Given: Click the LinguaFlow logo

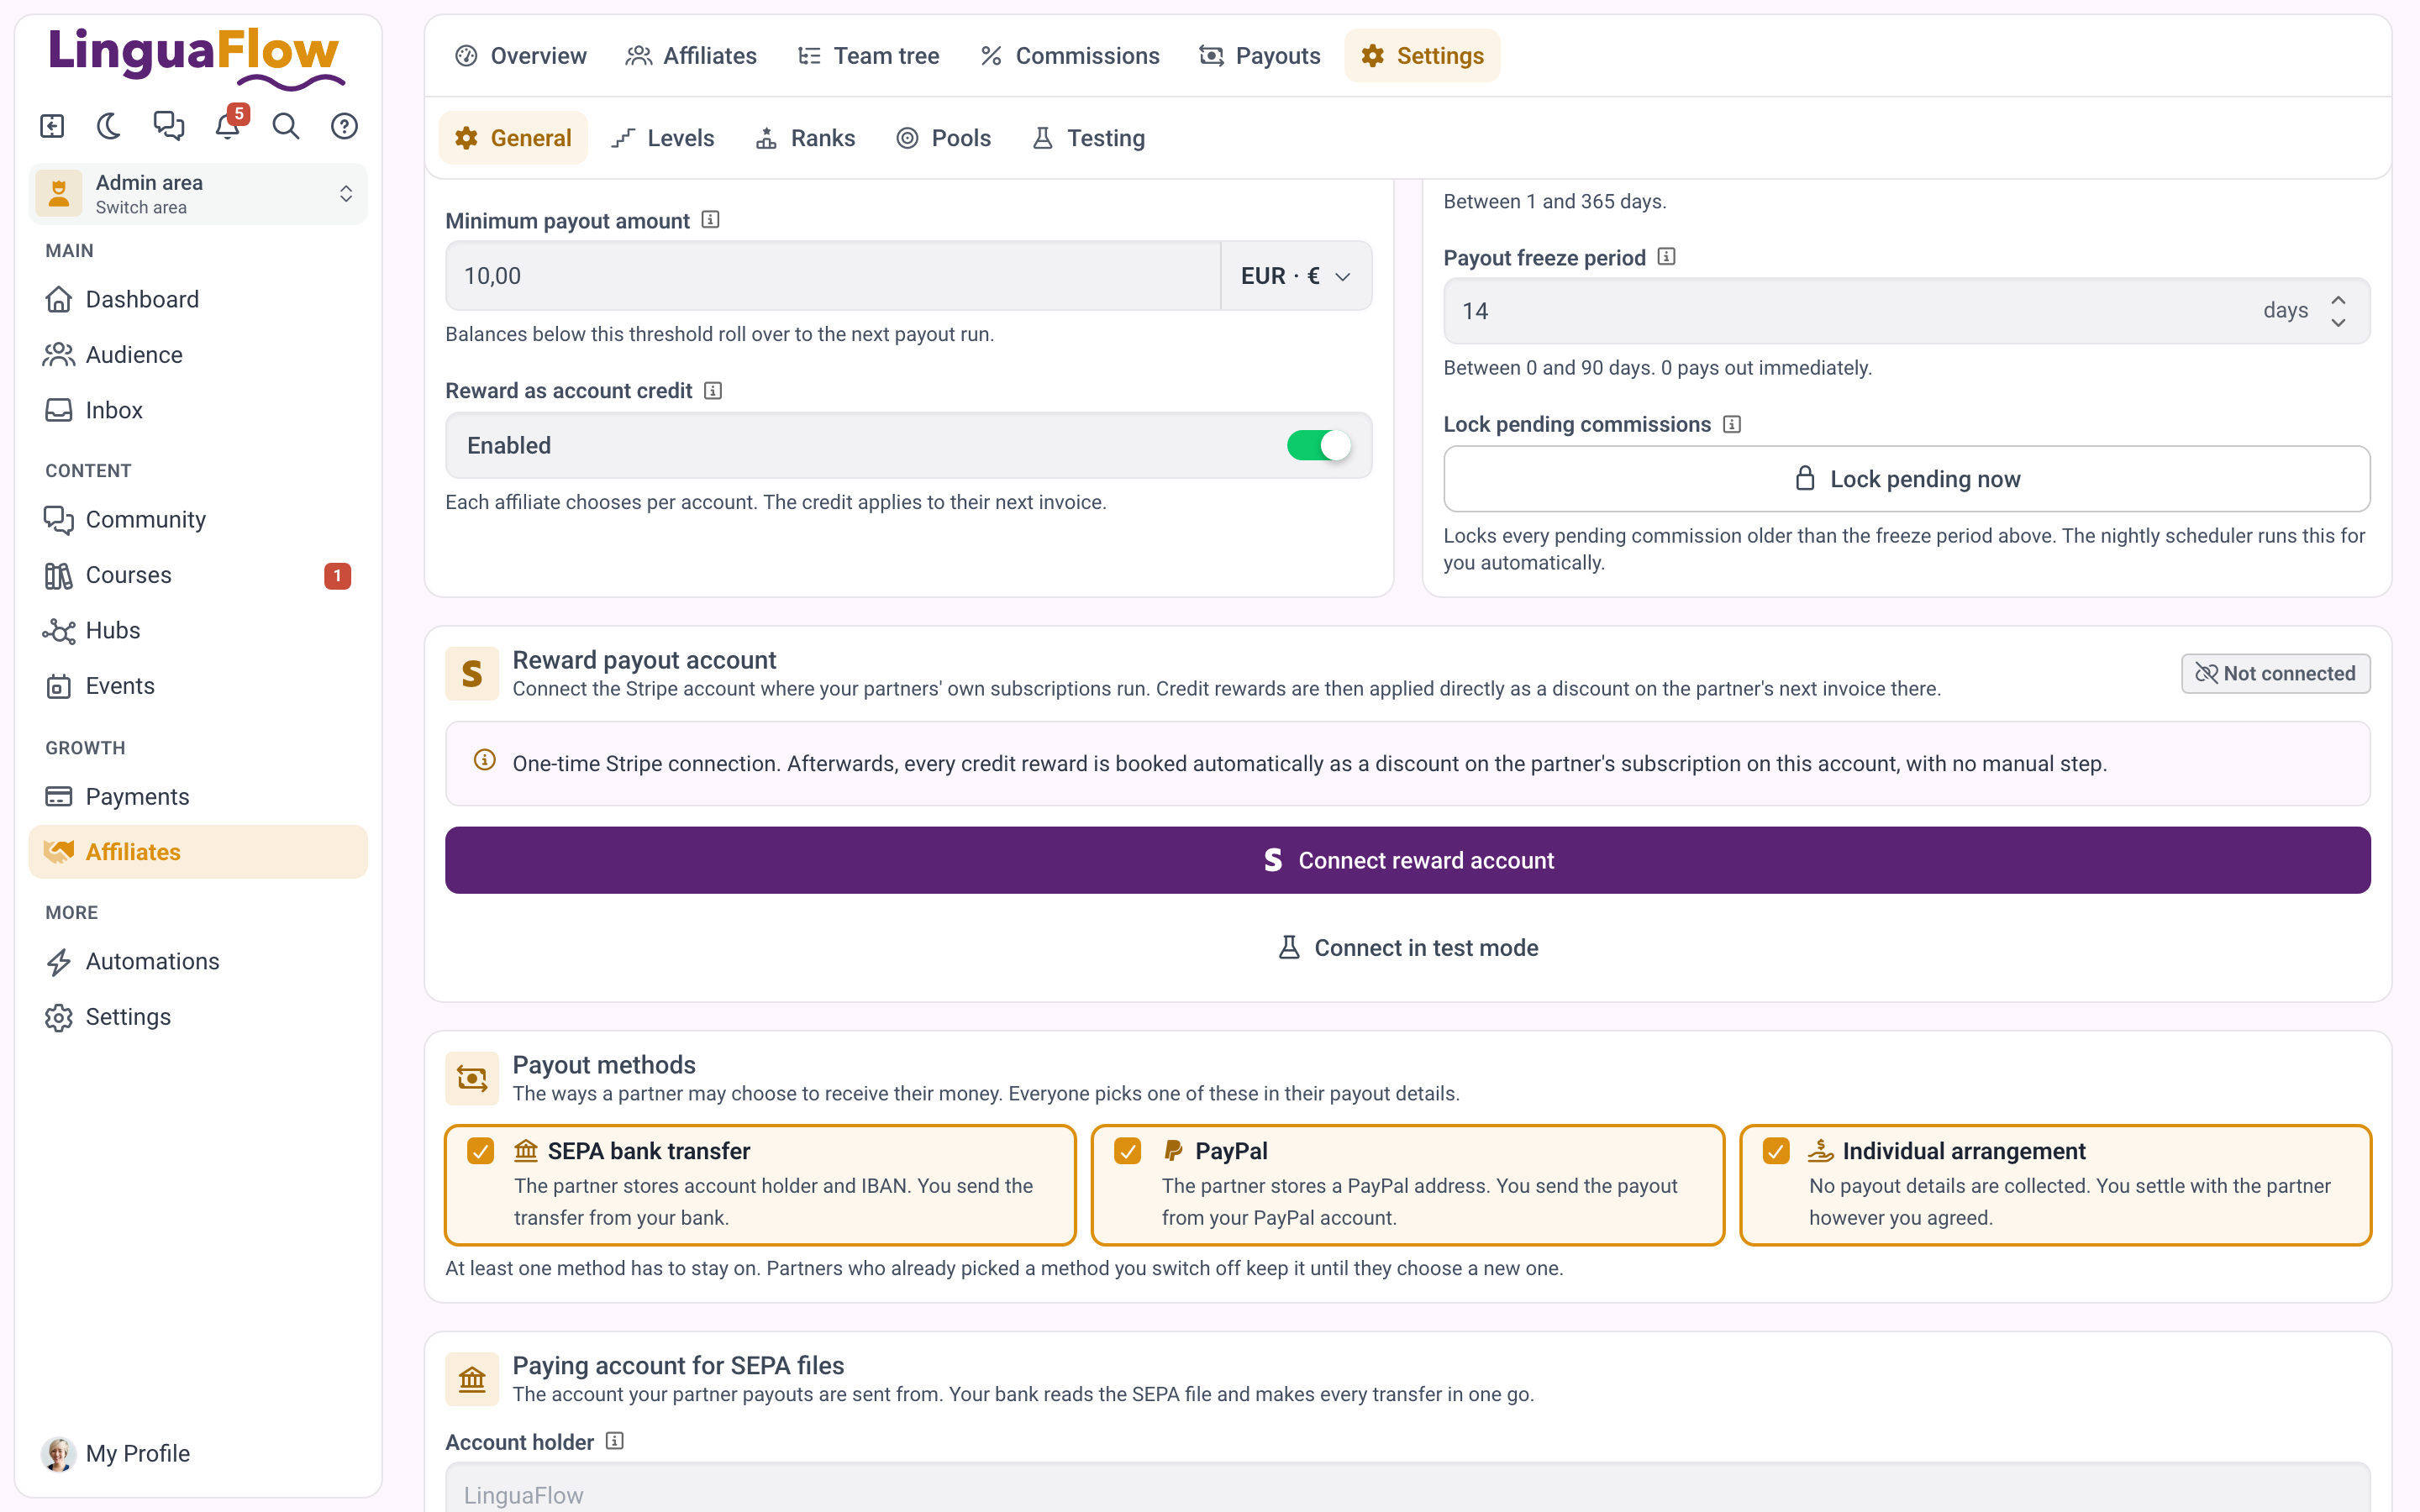Looking at the screenshot, I should 197,57.
